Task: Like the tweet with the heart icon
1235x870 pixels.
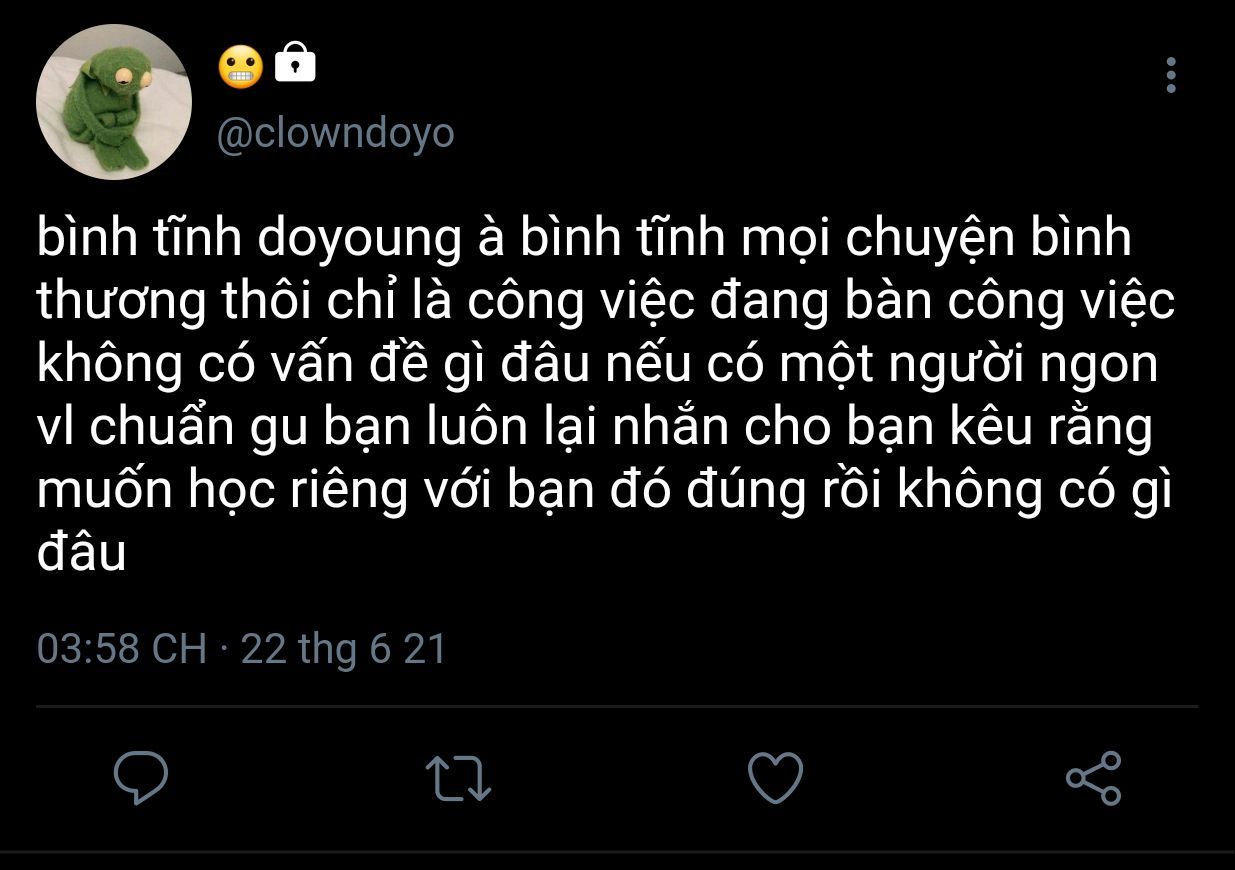Action: [776, 778]
